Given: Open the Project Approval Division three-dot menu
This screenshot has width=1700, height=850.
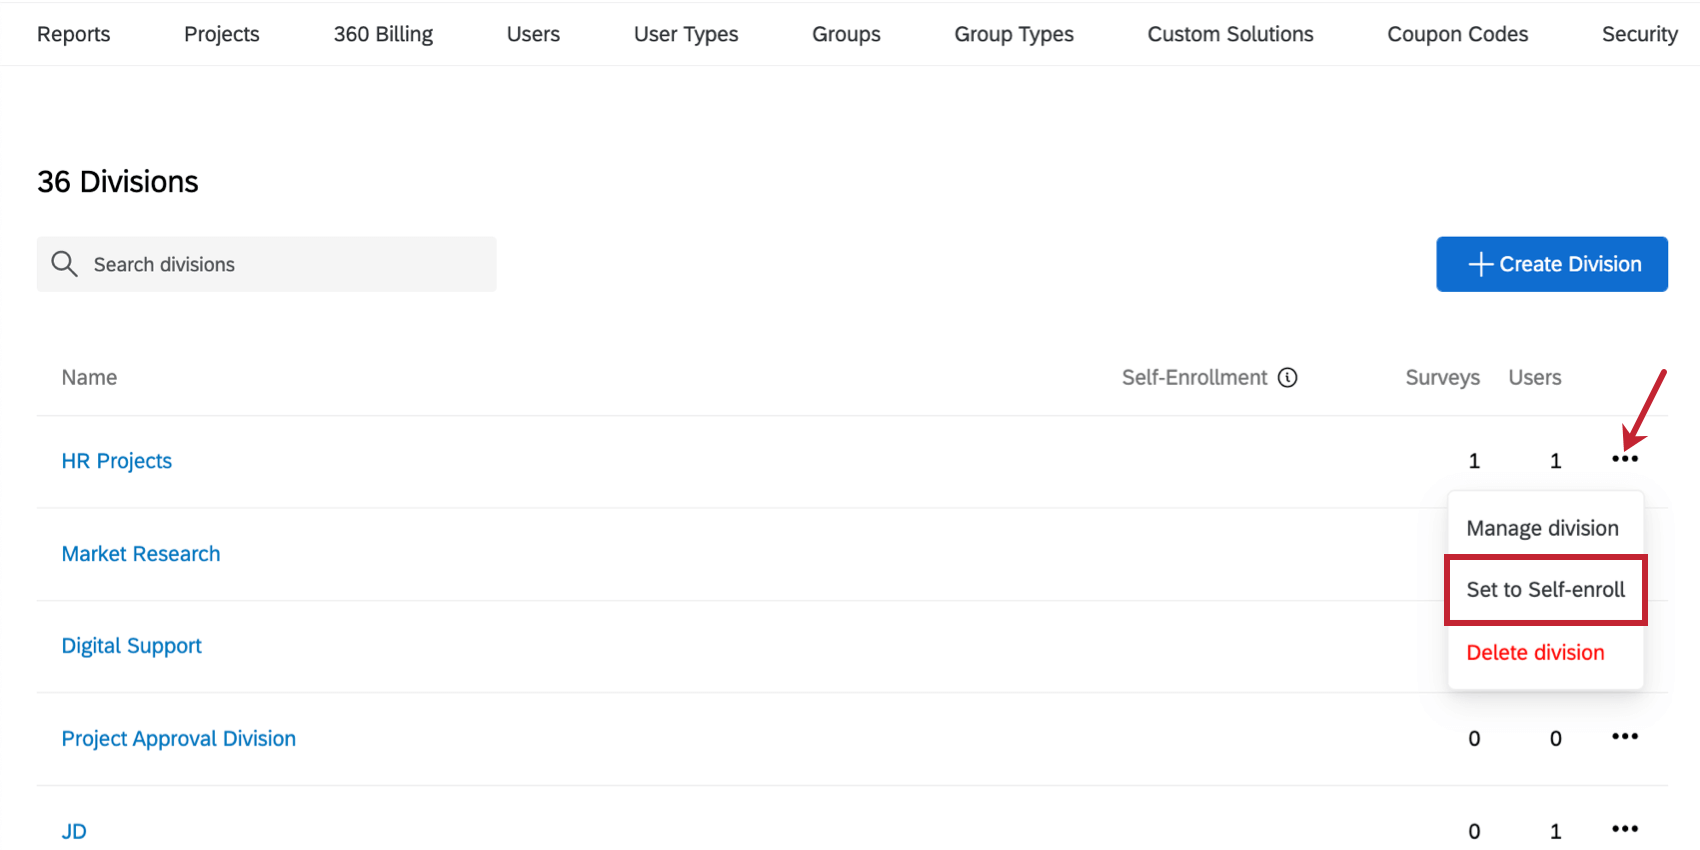Looking at the screenshot, I should [1625, 737].
